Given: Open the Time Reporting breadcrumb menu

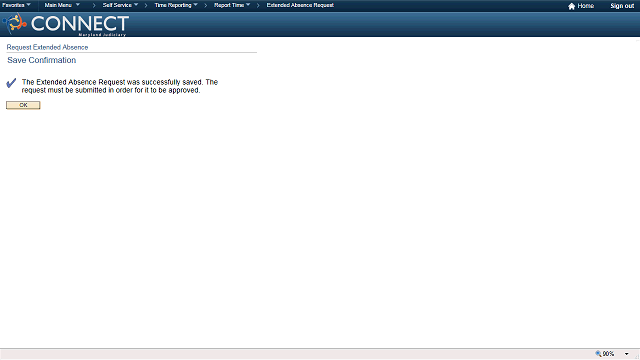Looking at the screenshot, I should 176,5.
